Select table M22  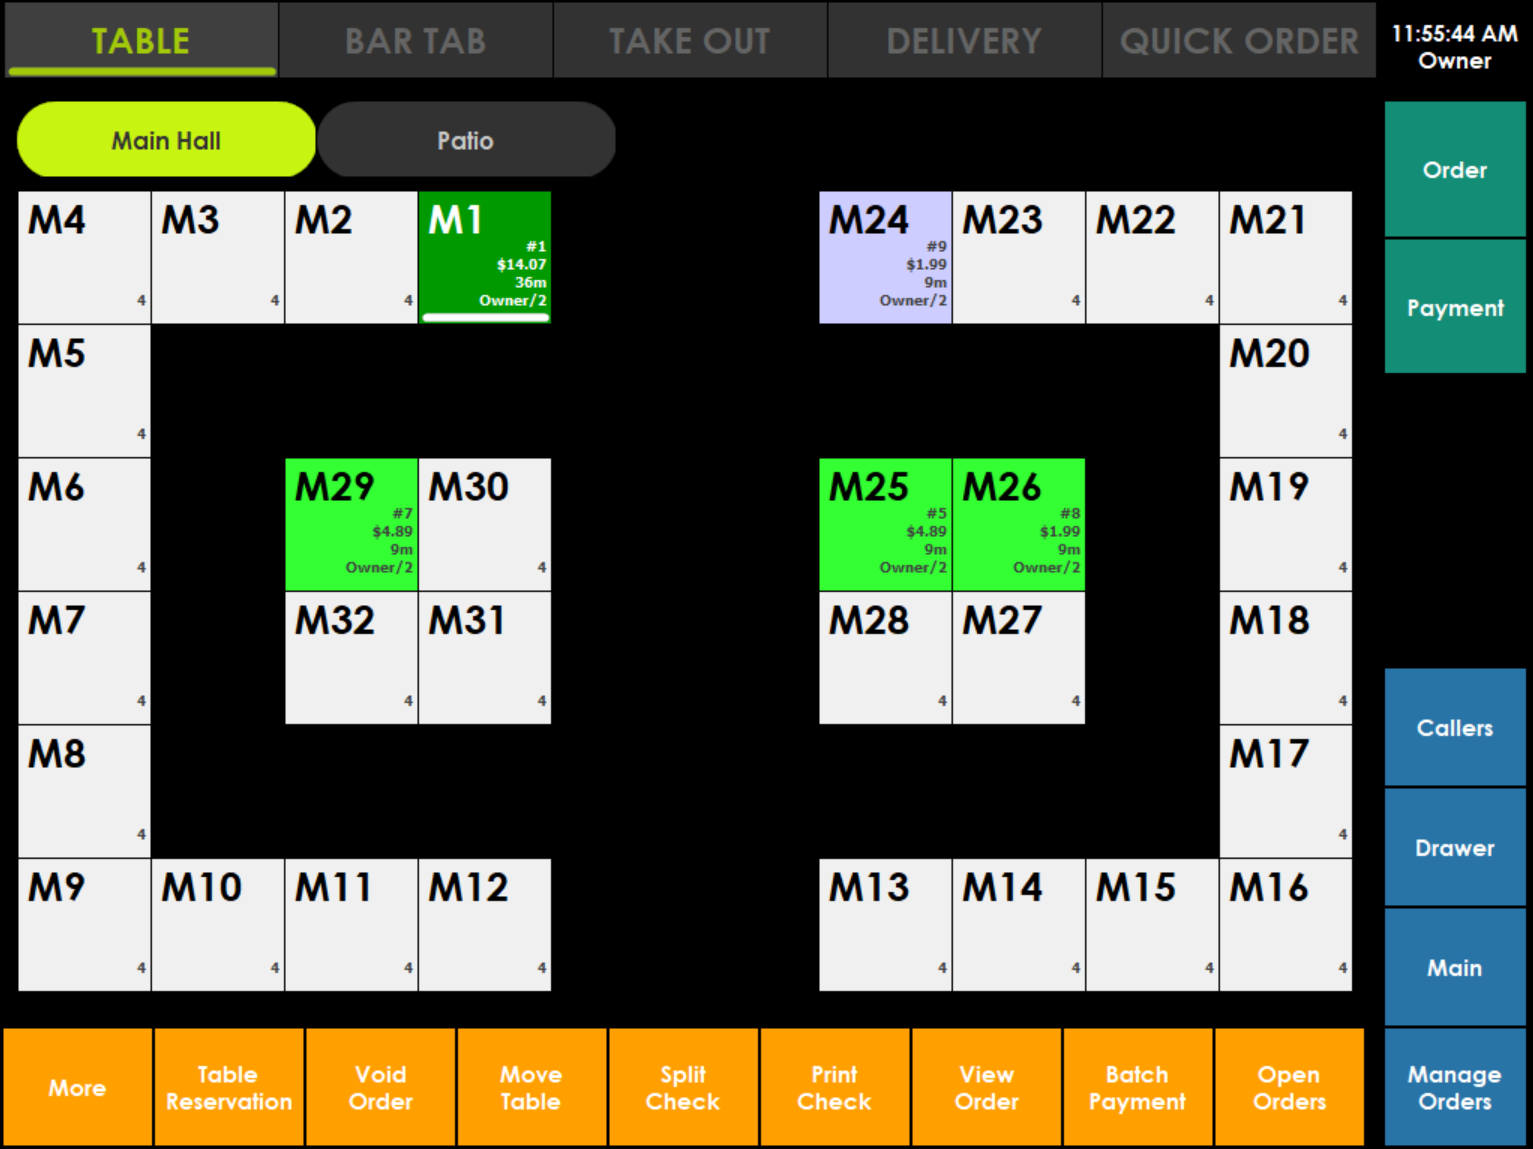[x=1152, y=257]
